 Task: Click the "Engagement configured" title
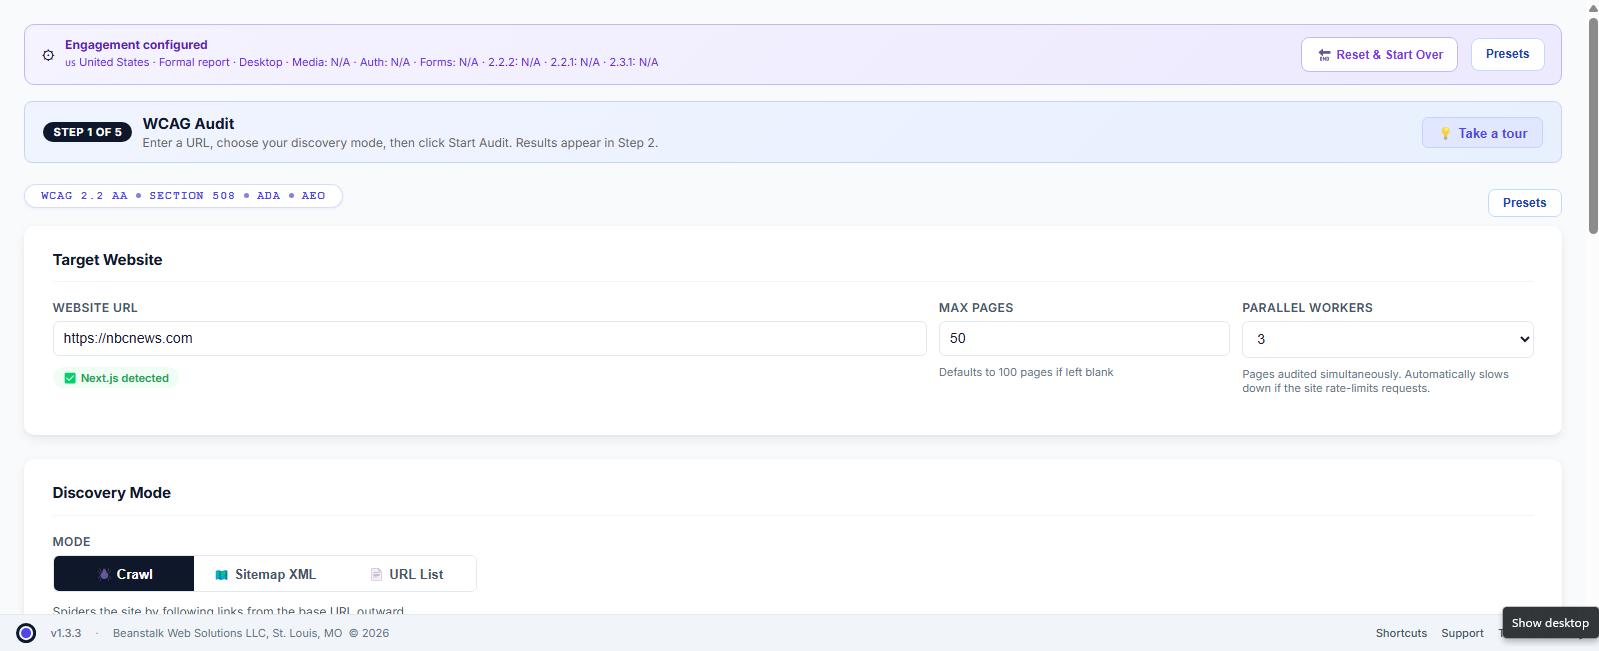136,45
